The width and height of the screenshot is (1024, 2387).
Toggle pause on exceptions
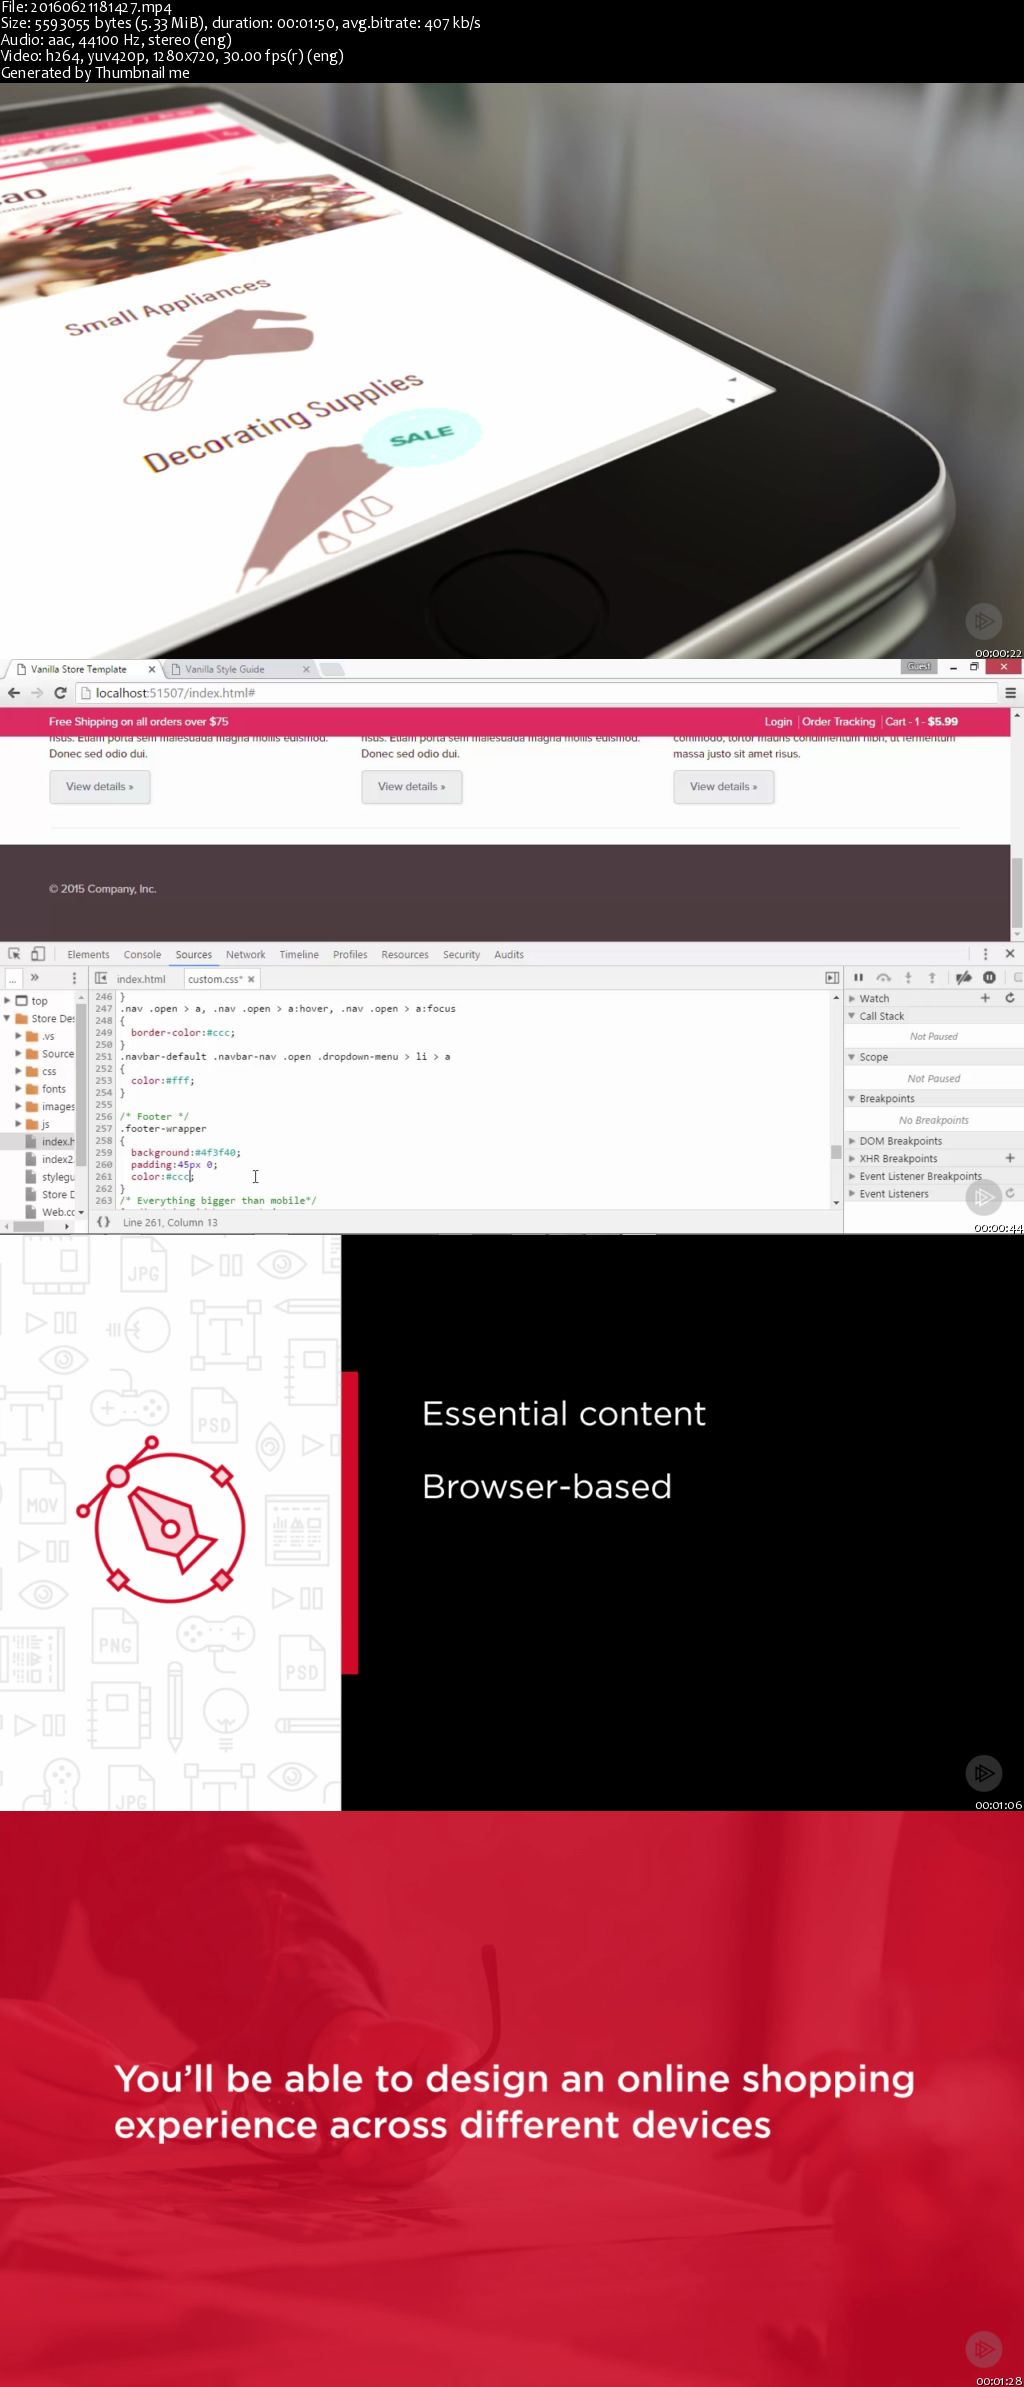coord(989,978)
